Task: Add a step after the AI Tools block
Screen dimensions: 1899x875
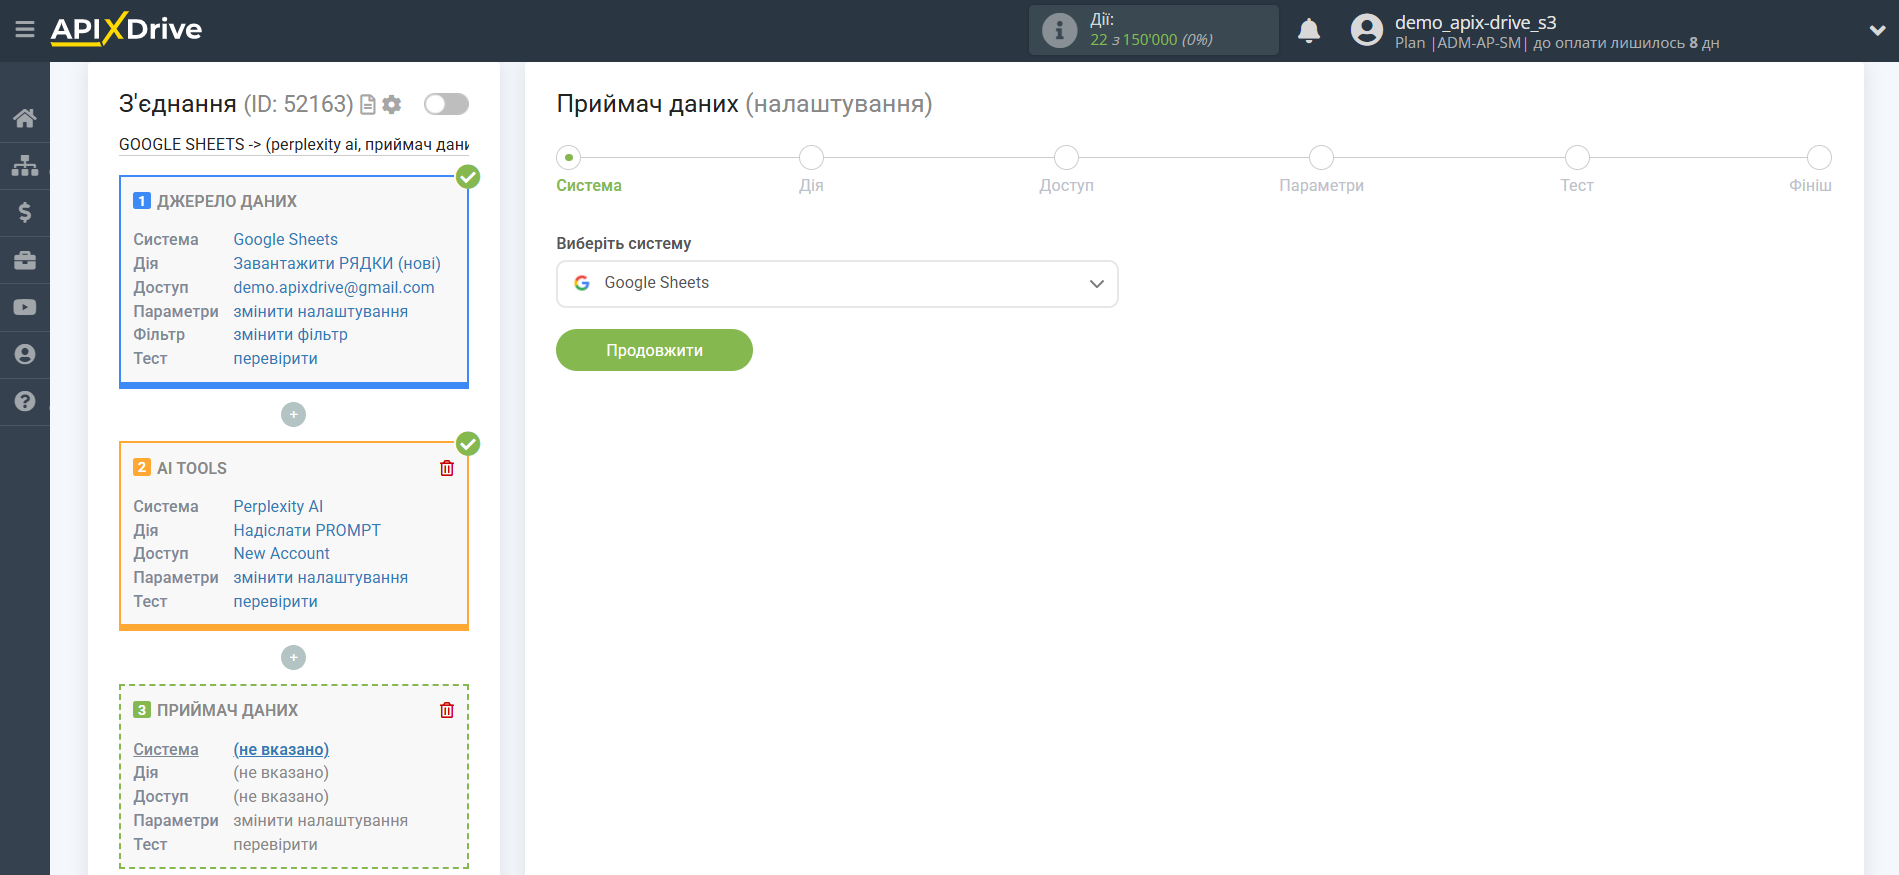Action: point(293,657)
